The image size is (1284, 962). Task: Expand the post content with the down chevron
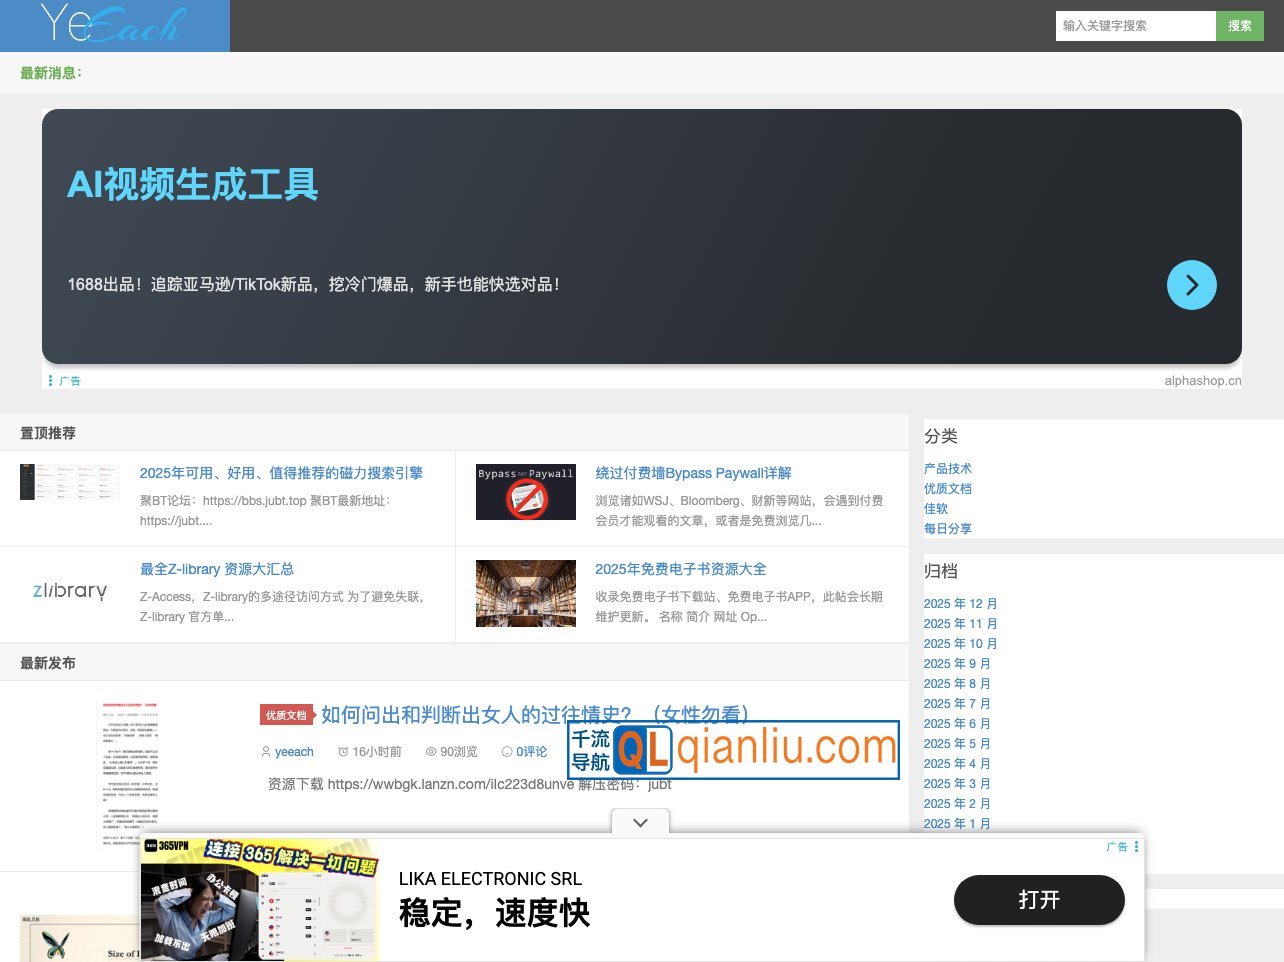coord(639,822)
